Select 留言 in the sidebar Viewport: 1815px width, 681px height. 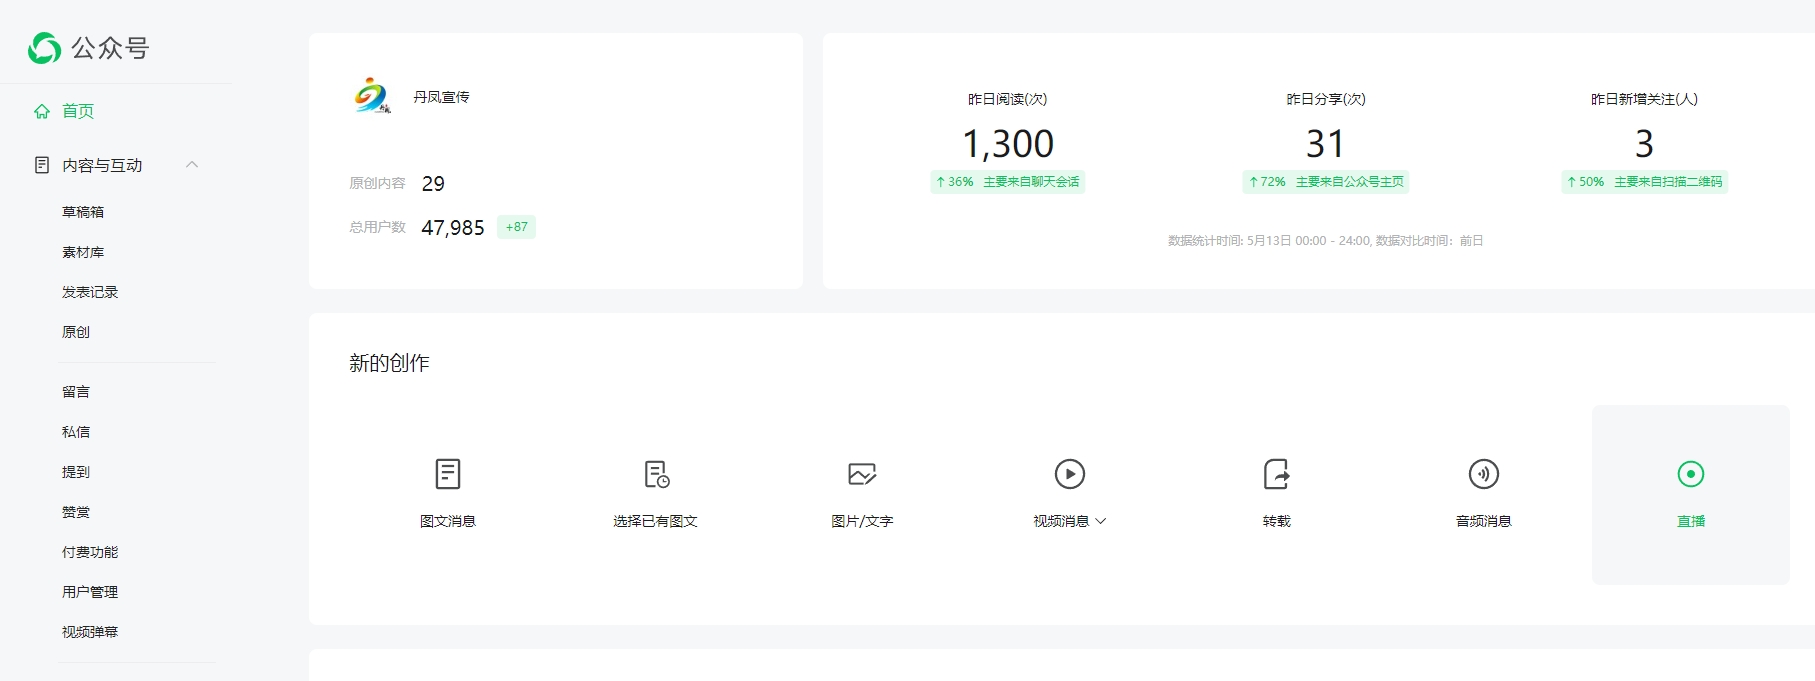pyautogui.click(x=76, y=392)
